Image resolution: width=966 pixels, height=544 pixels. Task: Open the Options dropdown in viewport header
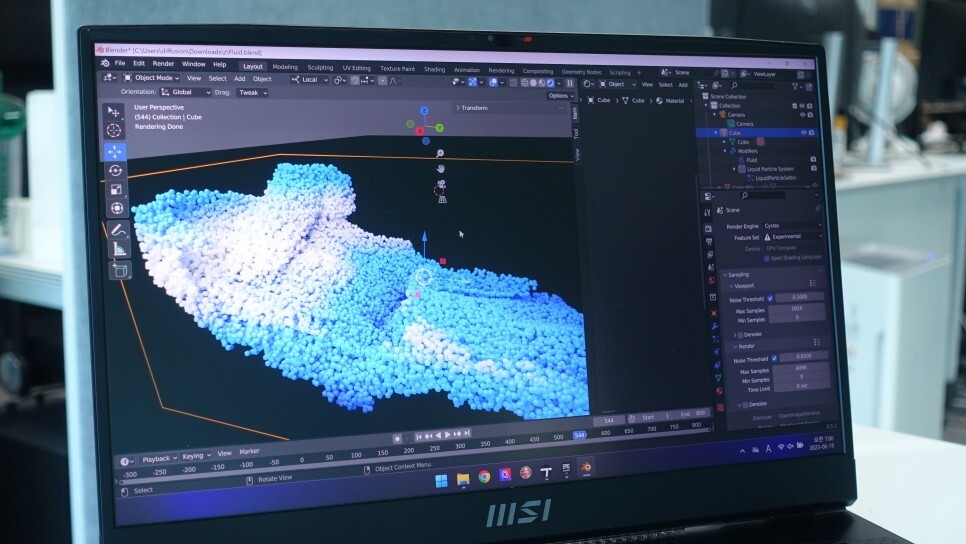(561, 95)
